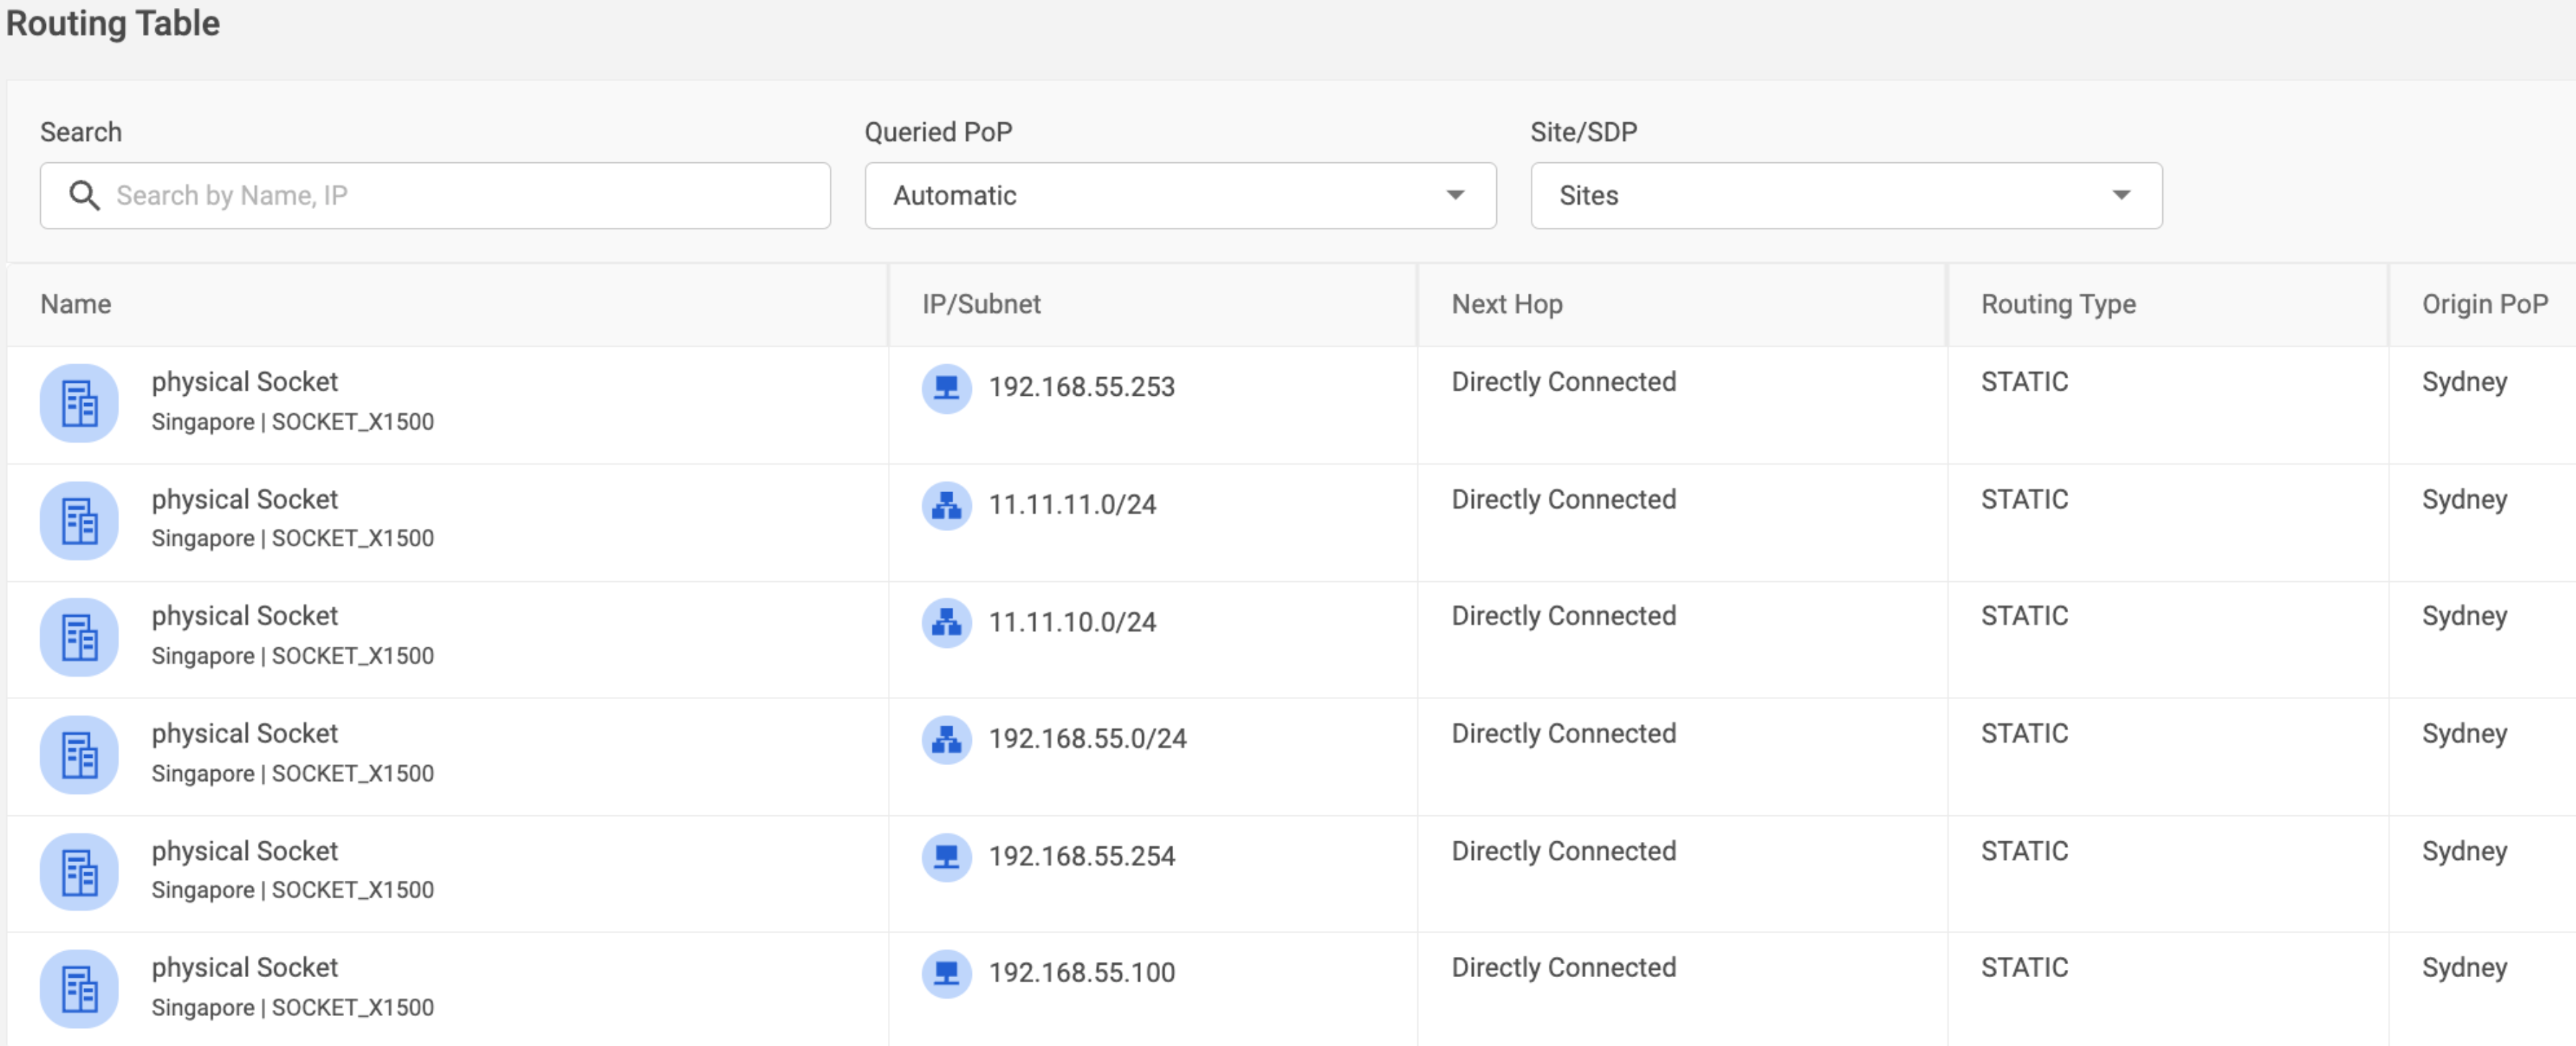Open the Queried PoP Automatic dropdown
This screenshot has height=1046, width=2576.
coord(1180,195)
